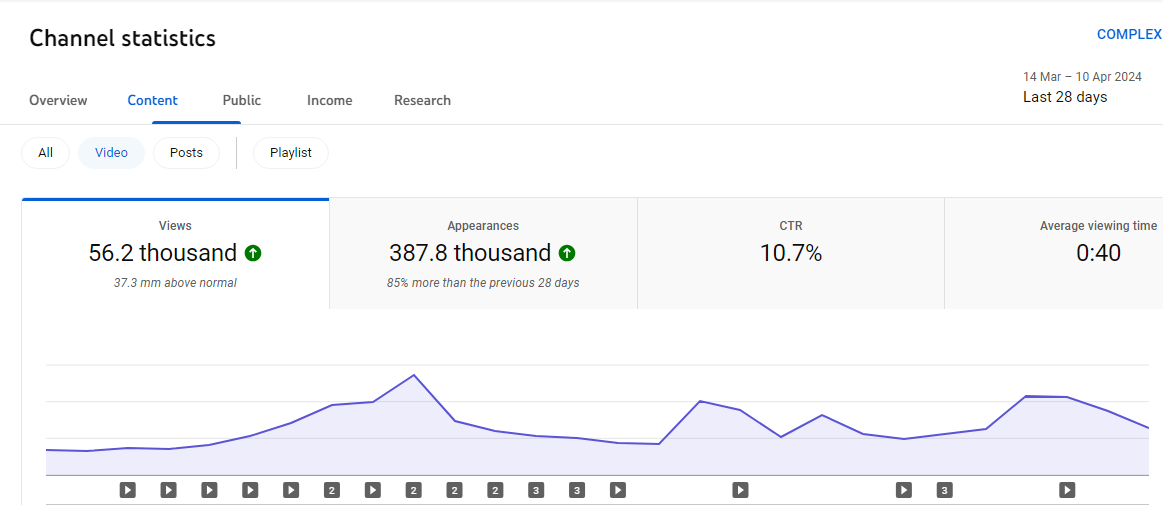
Task: Toggle the Posts filter chip
Action: pyautogui.click(x=186, y=153)
